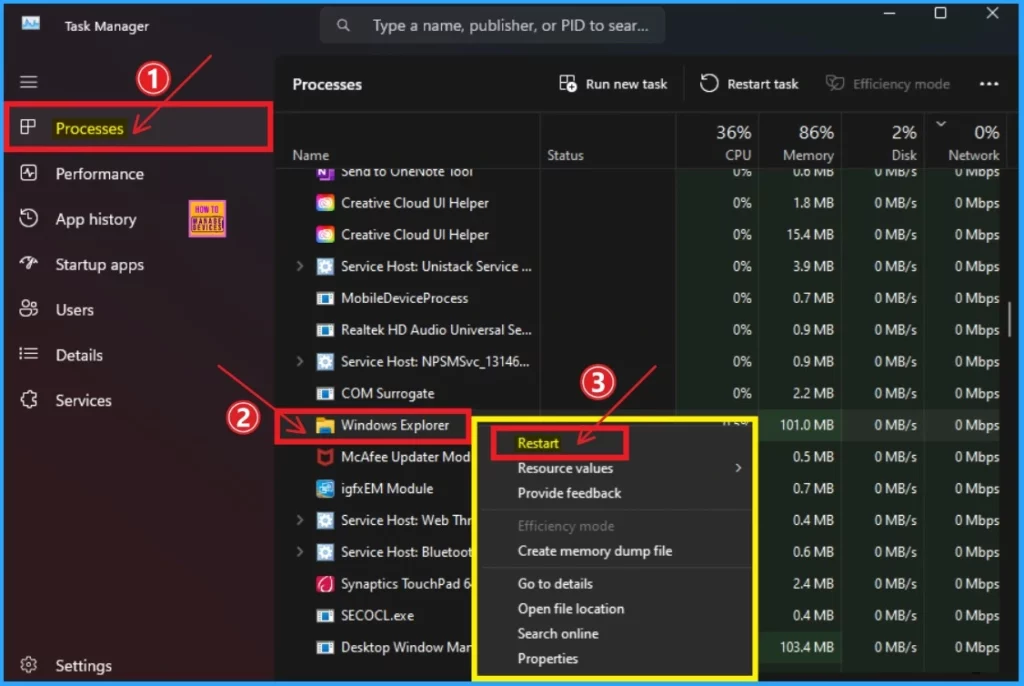The width and height of the screenshot is (1024, 686).
Task: Click the Performance sidebar icon
Action: coord(28,173)
